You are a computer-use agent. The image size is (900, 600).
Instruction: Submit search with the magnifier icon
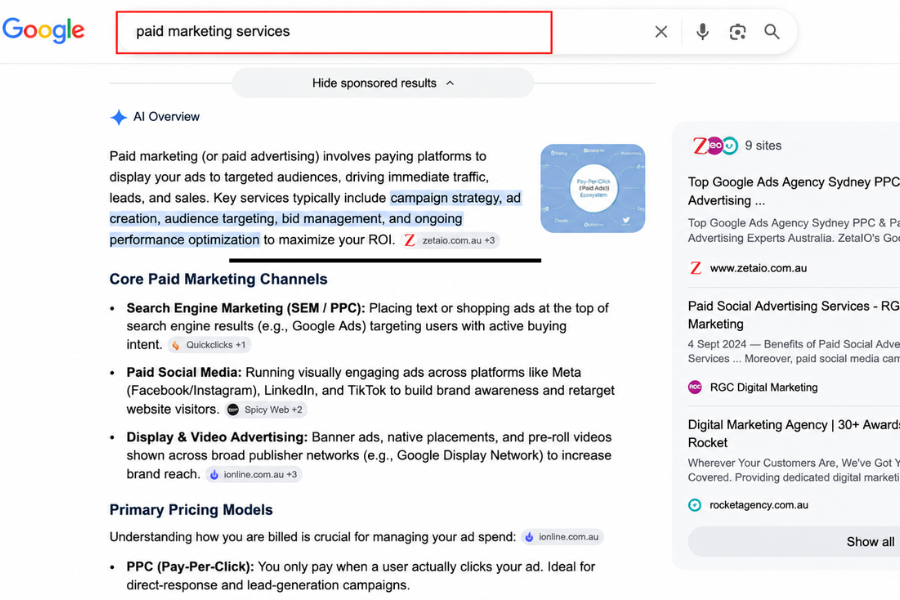772,32
